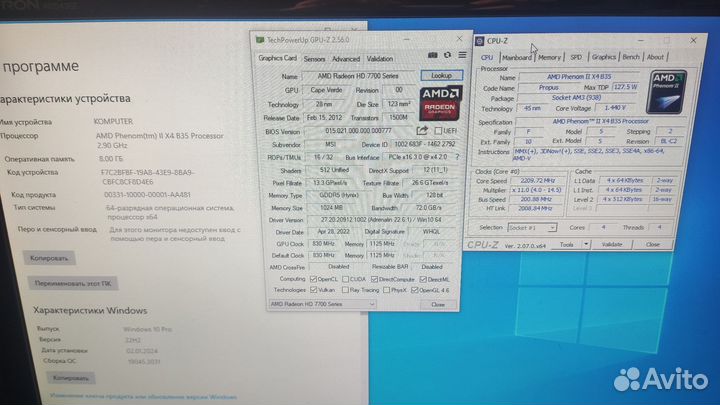Click the AMD Phenom II logo in CPU-Z
The height and width of the screenshot is (405, 720).
[666, 92]
